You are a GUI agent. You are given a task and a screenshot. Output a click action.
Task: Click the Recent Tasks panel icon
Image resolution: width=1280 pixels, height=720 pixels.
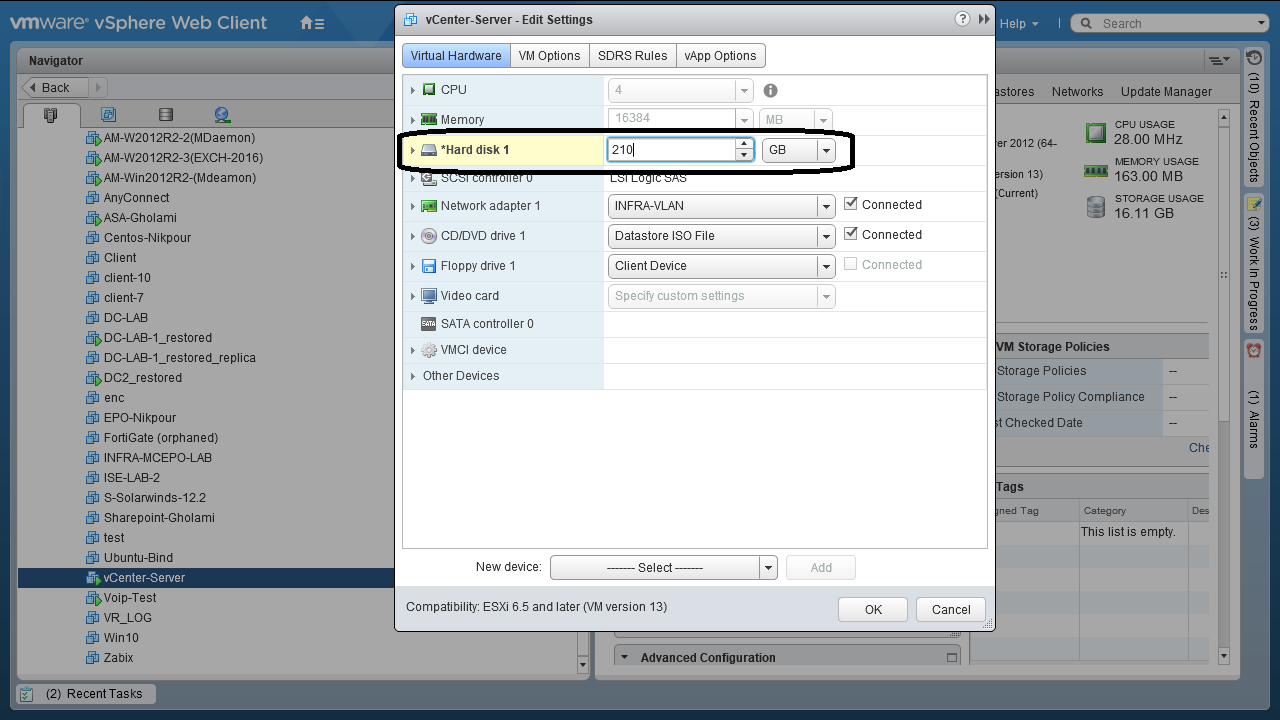[27, 694]
